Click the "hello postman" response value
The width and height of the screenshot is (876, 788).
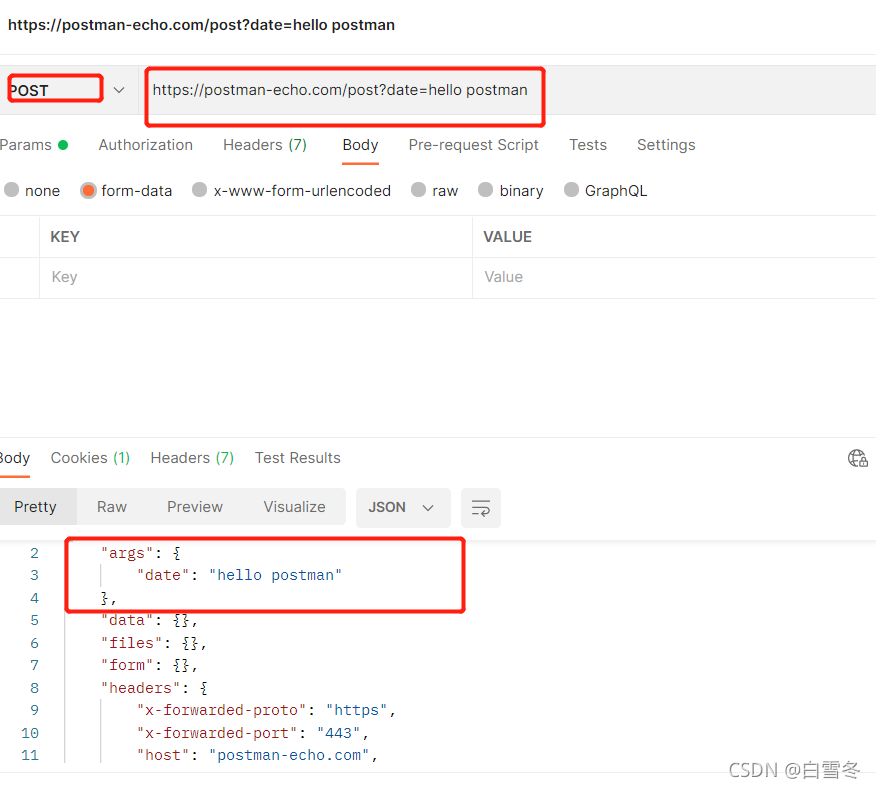(275, 575)
